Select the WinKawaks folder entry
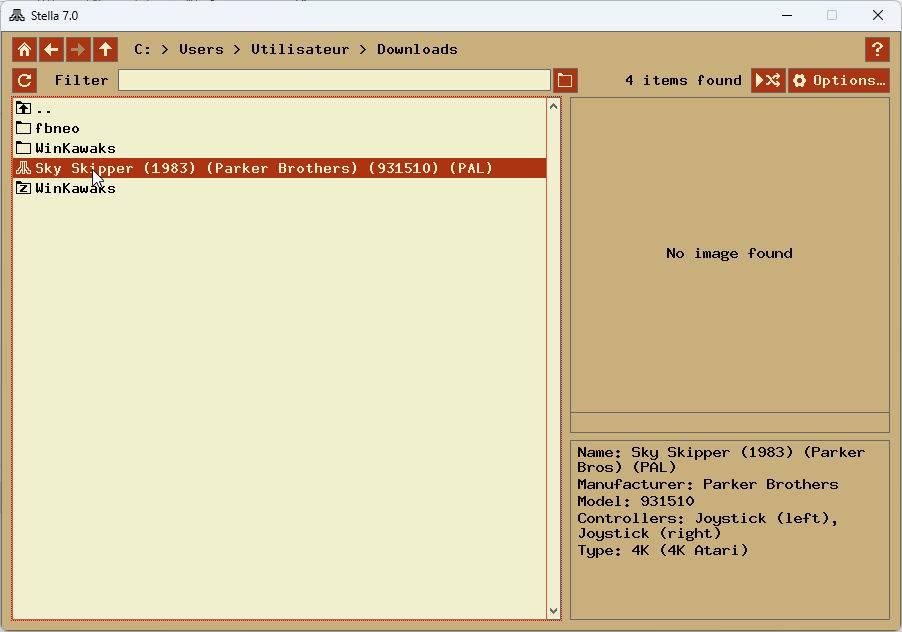902x632 pixels. tap(279, 148)
